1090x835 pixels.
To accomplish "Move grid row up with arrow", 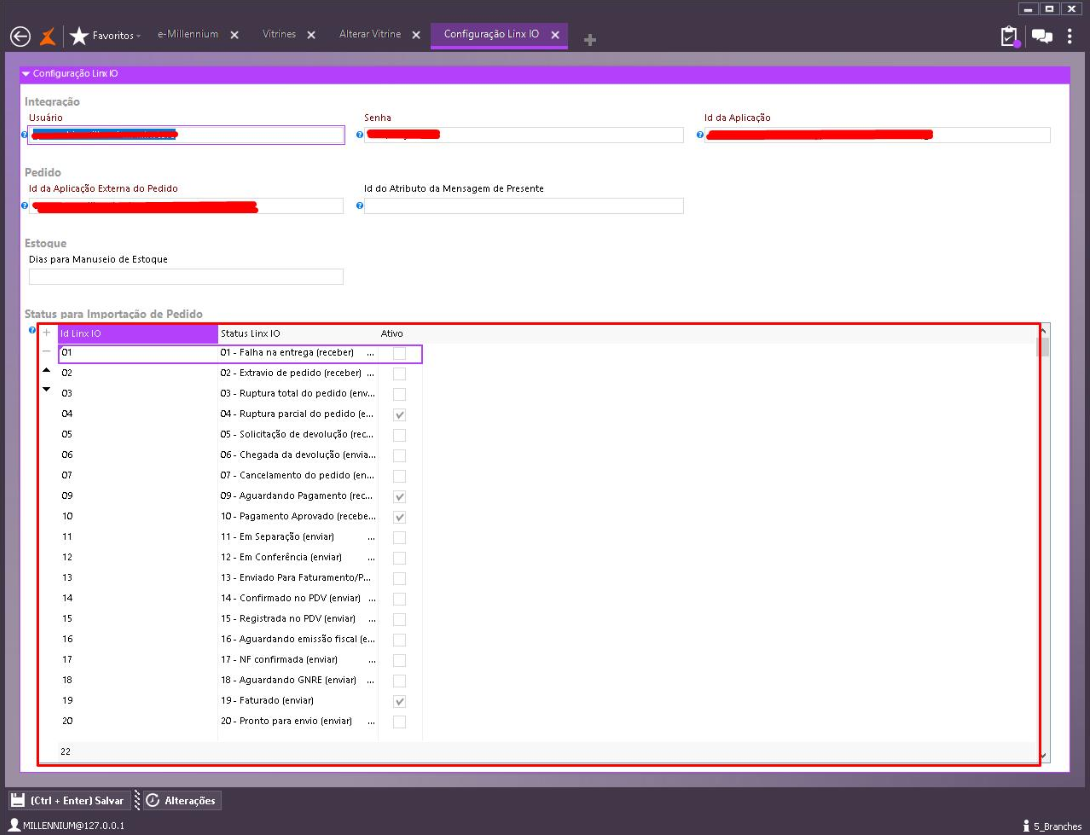I will pyautogui.click(x=47, y=371).
